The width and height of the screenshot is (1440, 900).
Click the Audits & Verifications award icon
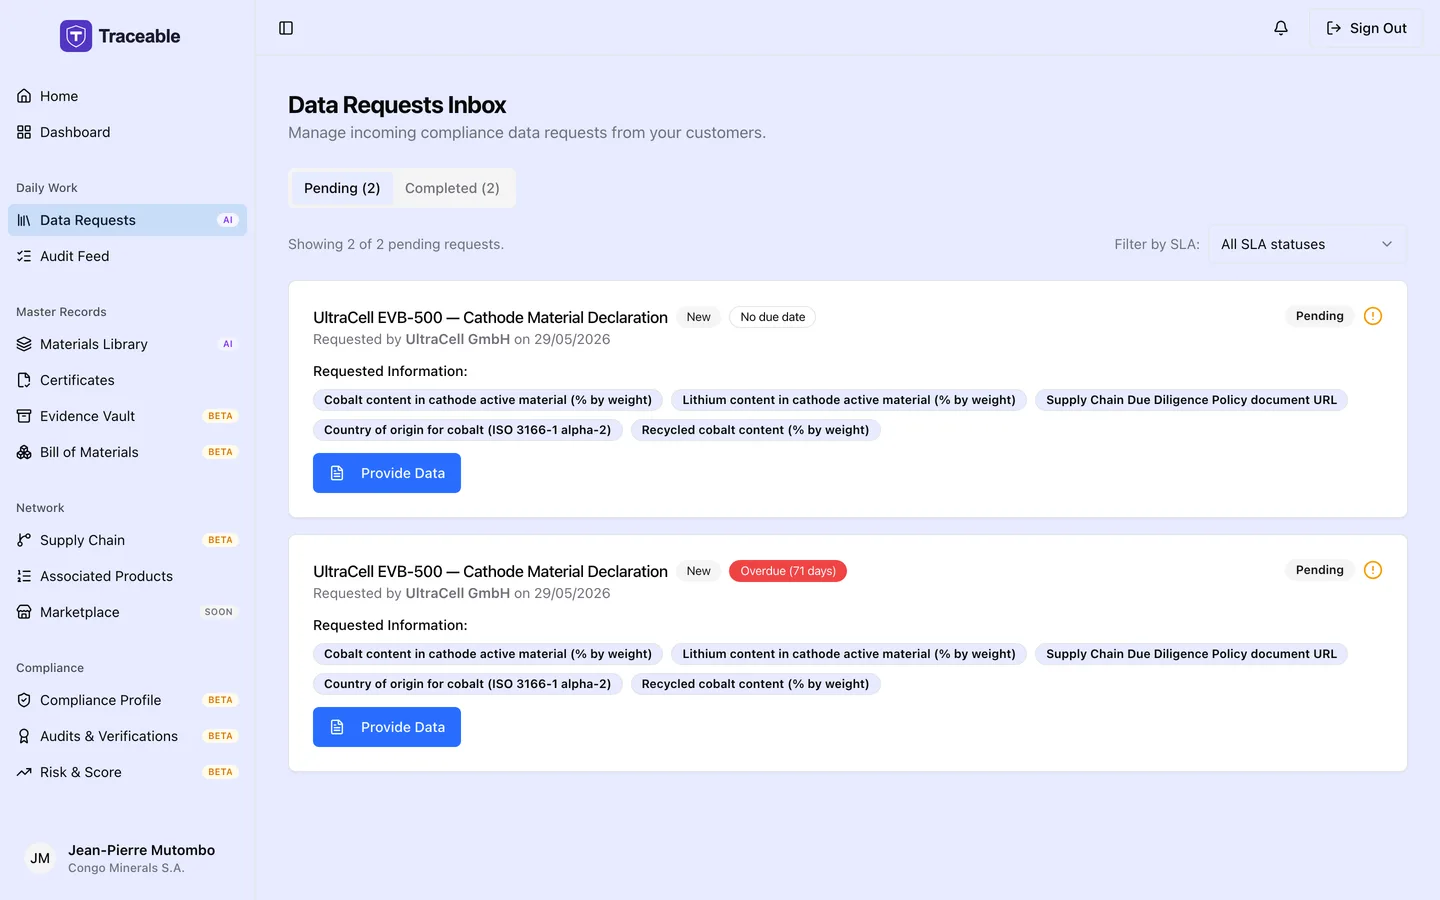[x=24, y=736]
